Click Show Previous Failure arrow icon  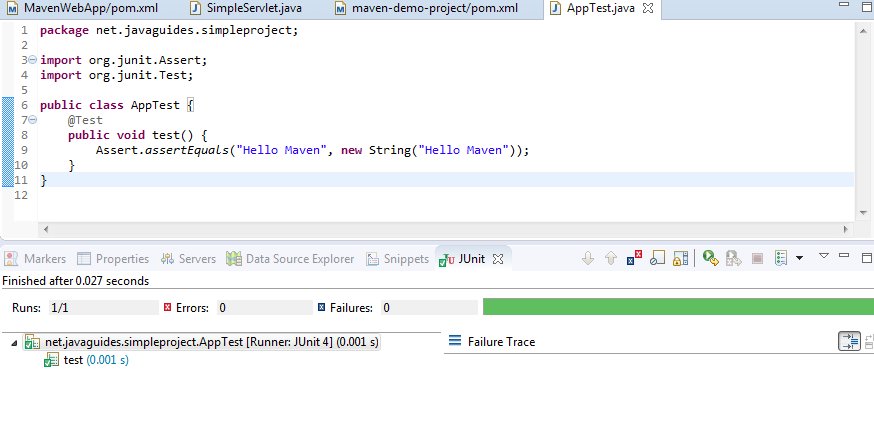(610, 258)
